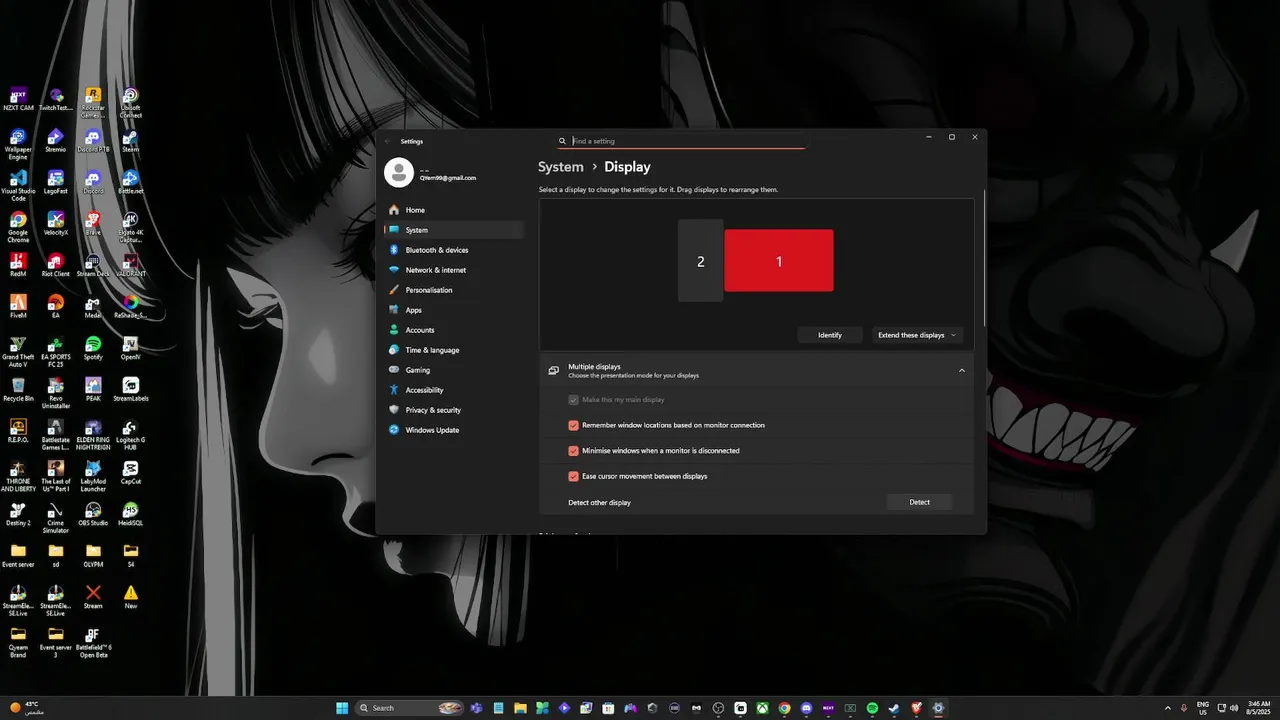Open Network & internet settings
This screenshot has height=720, width=1280.
tap(453, 270)
